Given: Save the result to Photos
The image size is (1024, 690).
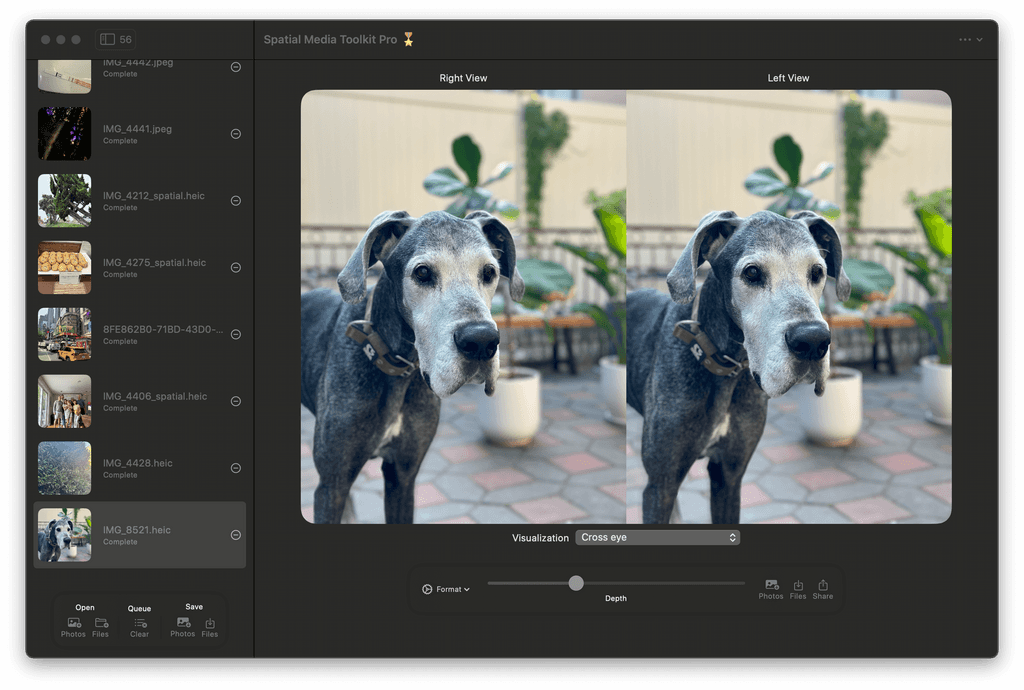Looking at the screenshot, I should click(x=182, y=620).
